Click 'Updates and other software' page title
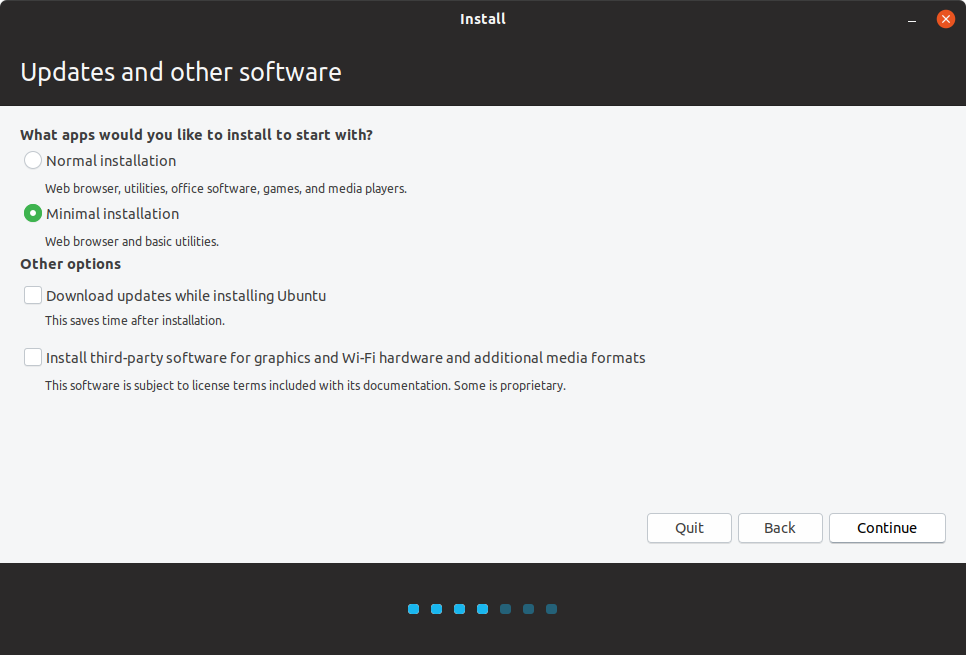The image size is (966, 655). tap(181, 72)
